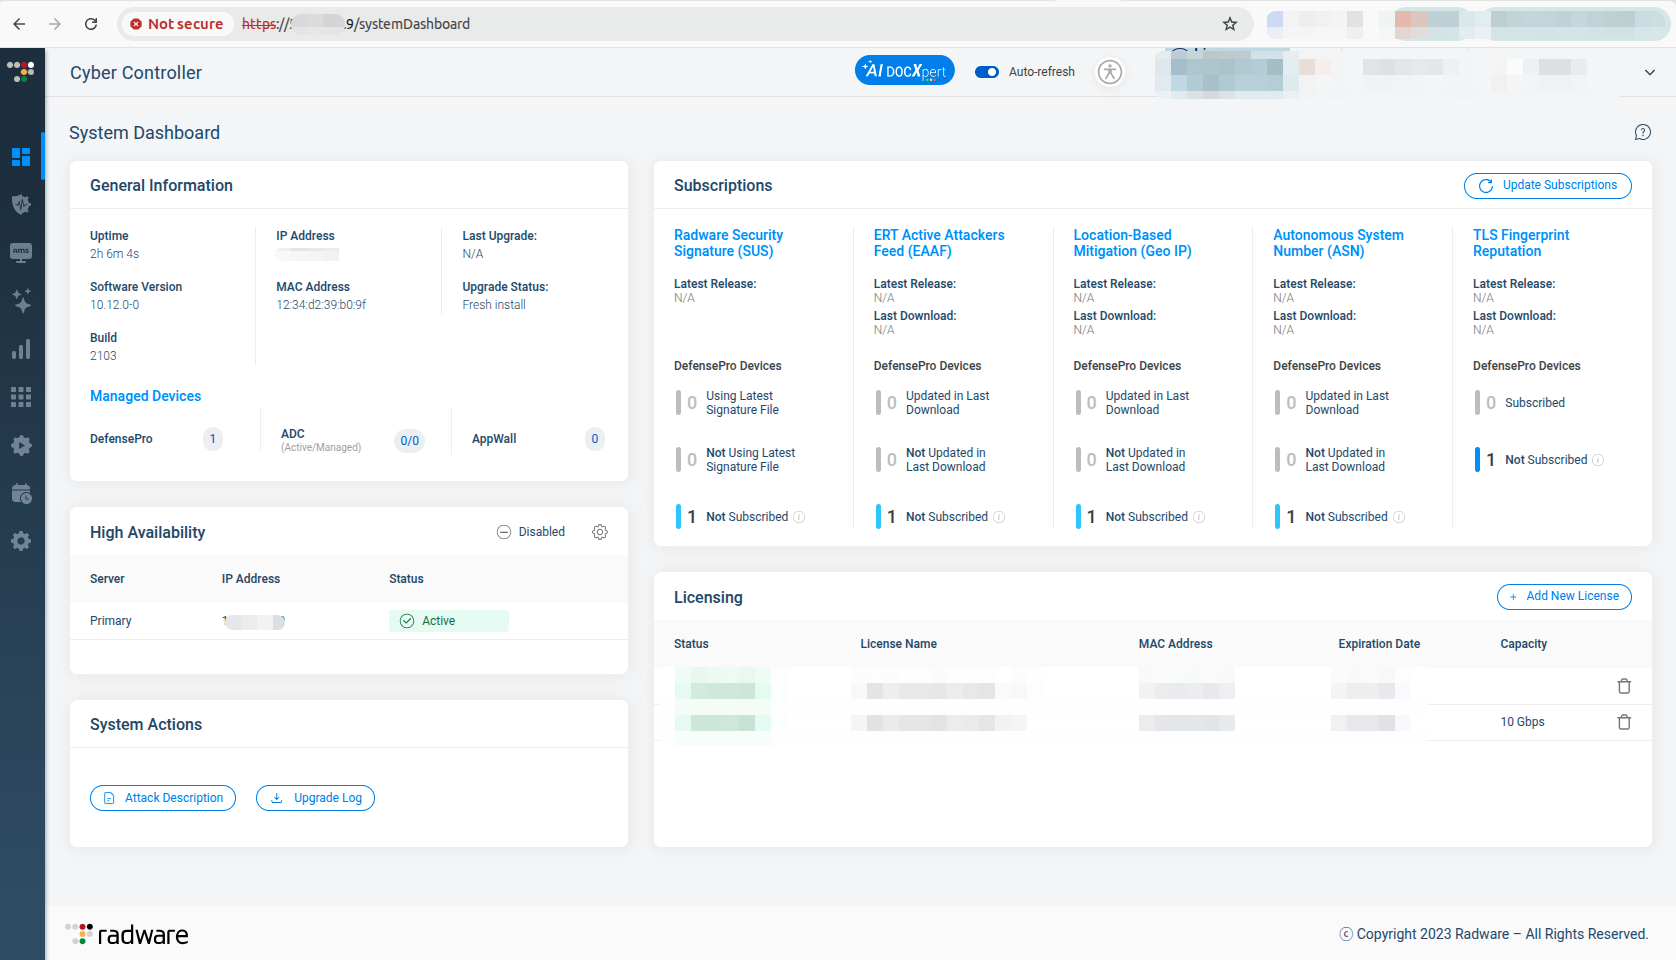Click the help question mark icon
This screenshot has width=1676, height=960.
click(x=1642, y=133)
